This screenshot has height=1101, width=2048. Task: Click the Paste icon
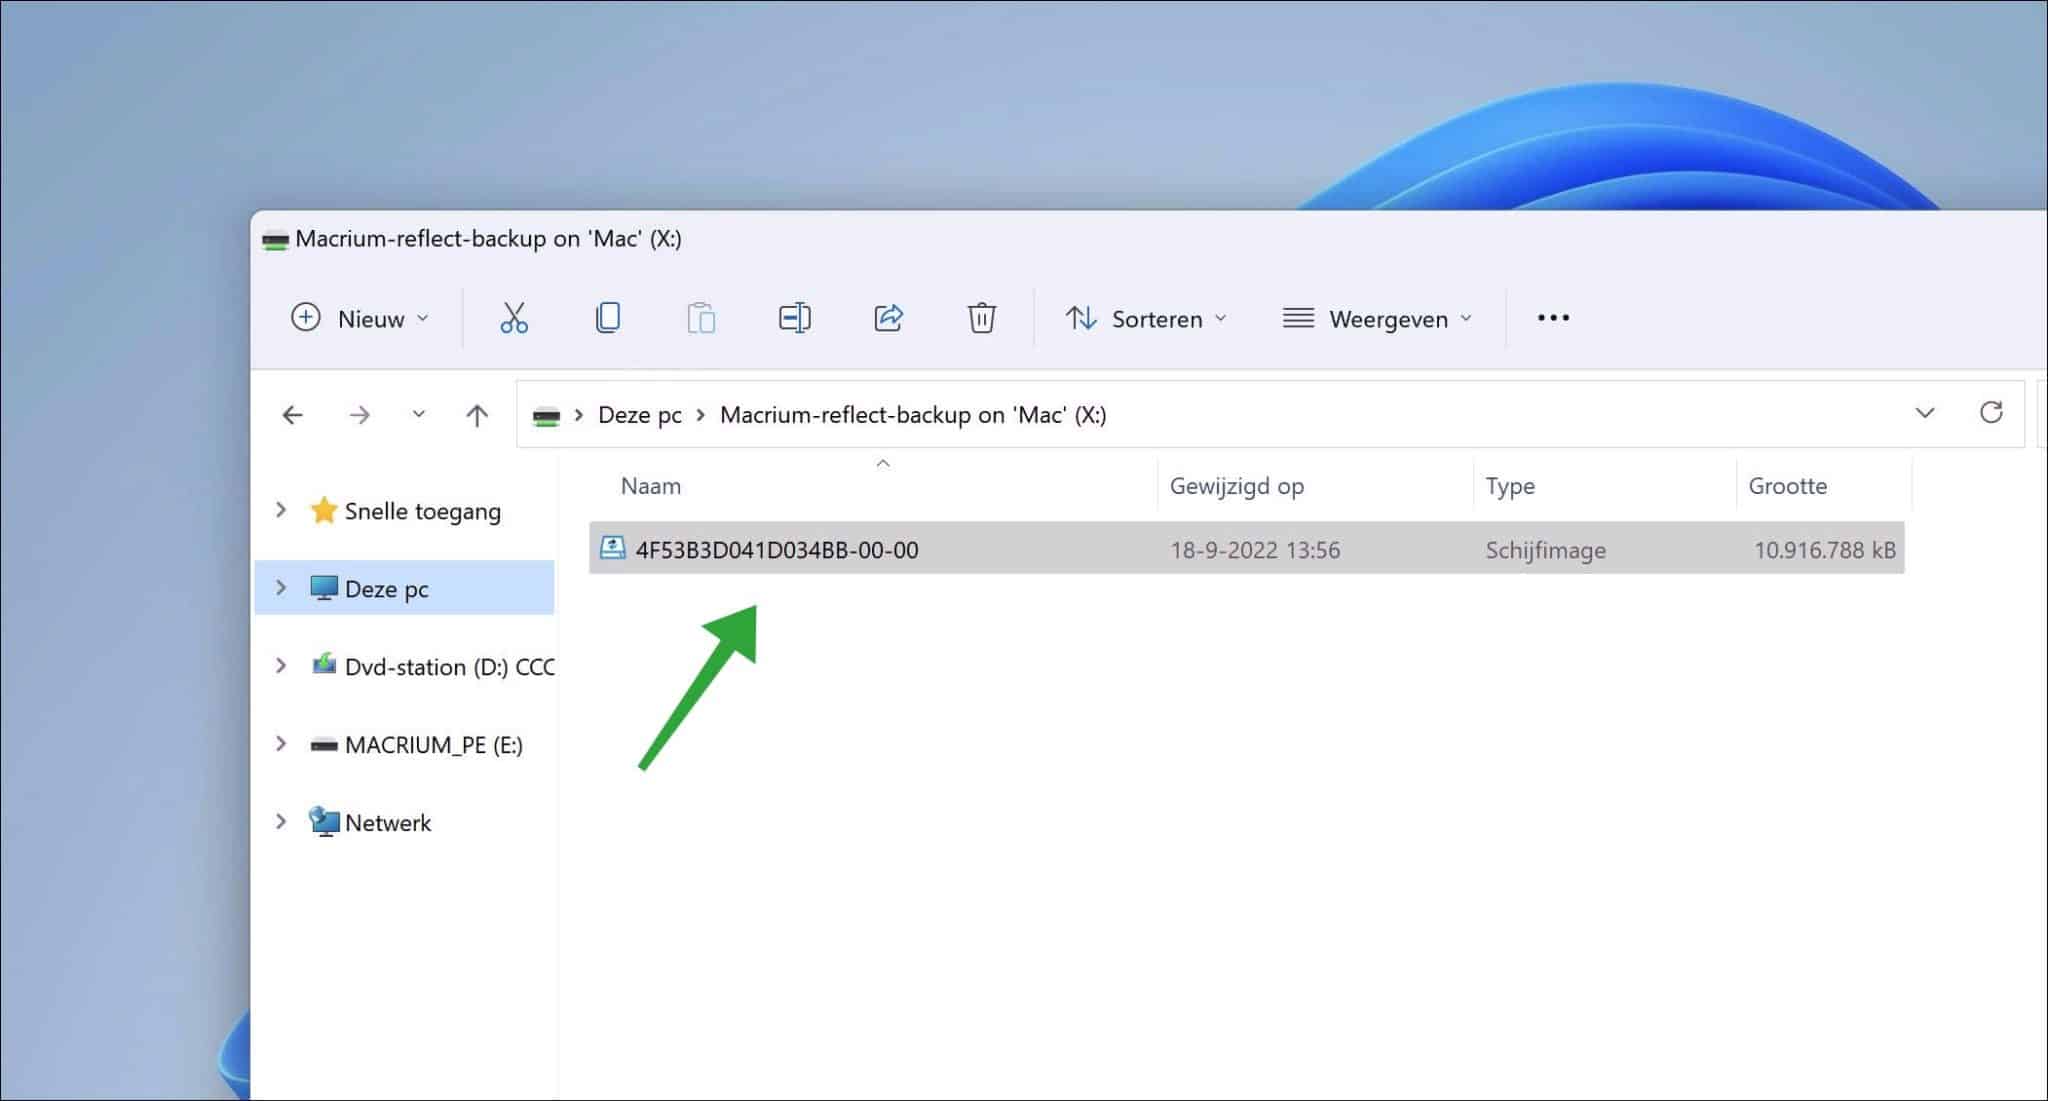(x=701, y=318)
